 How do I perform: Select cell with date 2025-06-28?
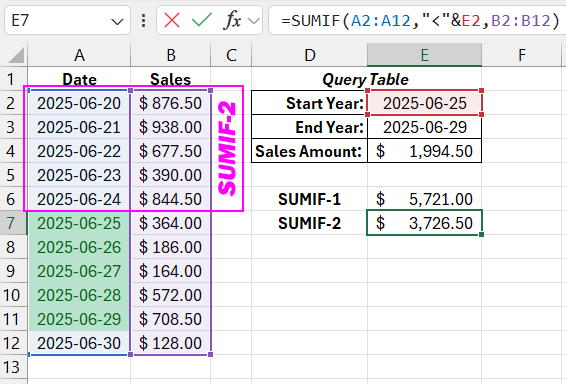(x=79, y=295)
